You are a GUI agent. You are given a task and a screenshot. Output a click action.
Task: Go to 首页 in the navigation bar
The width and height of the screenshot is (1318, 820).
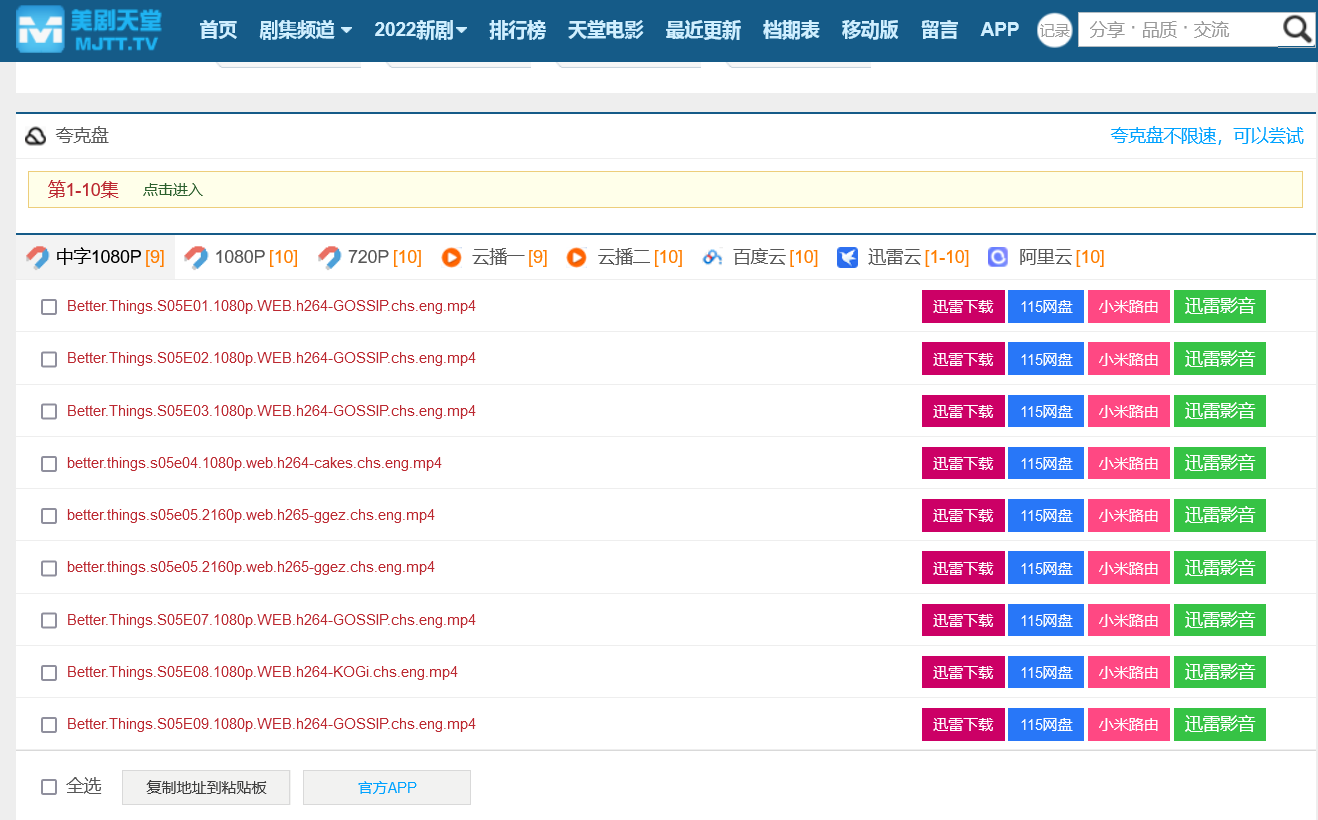point(218,30)
